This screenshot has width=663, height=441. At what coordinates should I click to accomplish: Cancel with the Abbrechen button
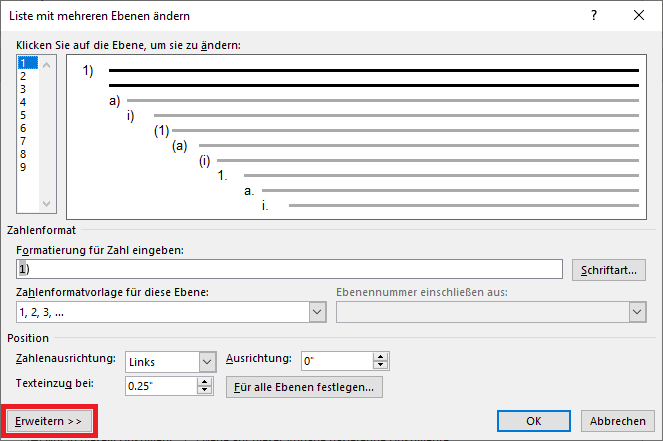[x=618, y=421]
